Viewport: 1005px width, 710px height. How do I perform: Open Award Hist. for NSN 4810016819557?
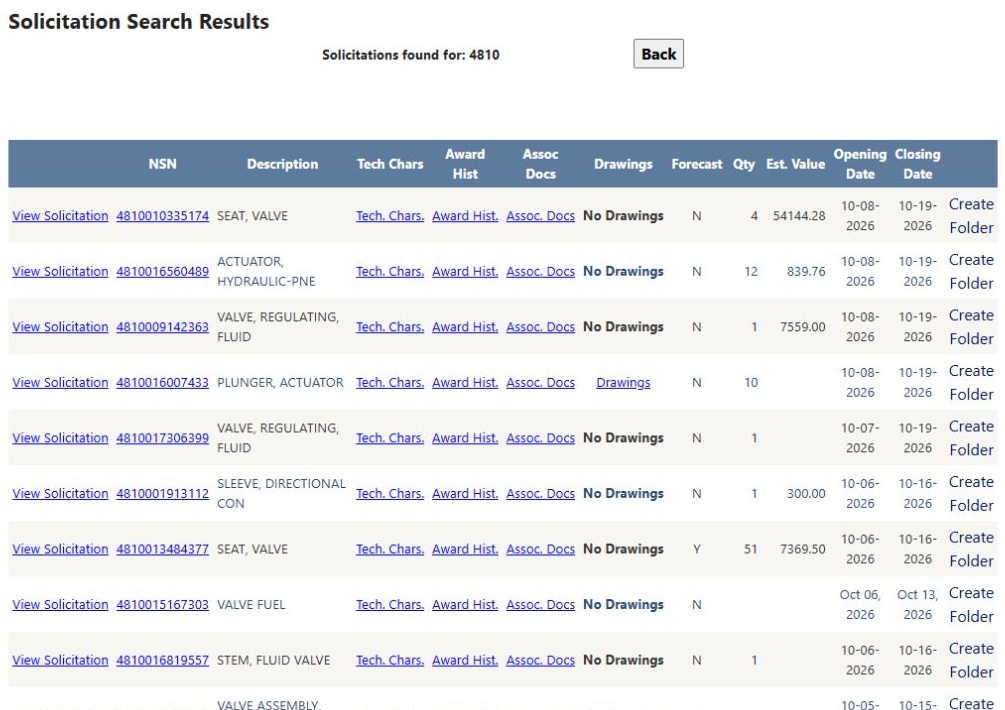click(x=465, y=661)
